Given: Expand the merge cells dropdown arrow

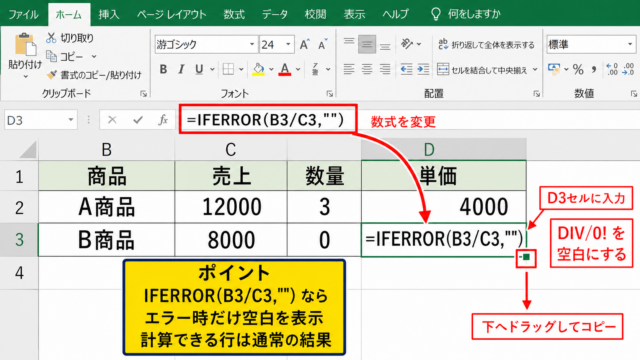Looking at the screenshot, I should [x=535, y=70].
